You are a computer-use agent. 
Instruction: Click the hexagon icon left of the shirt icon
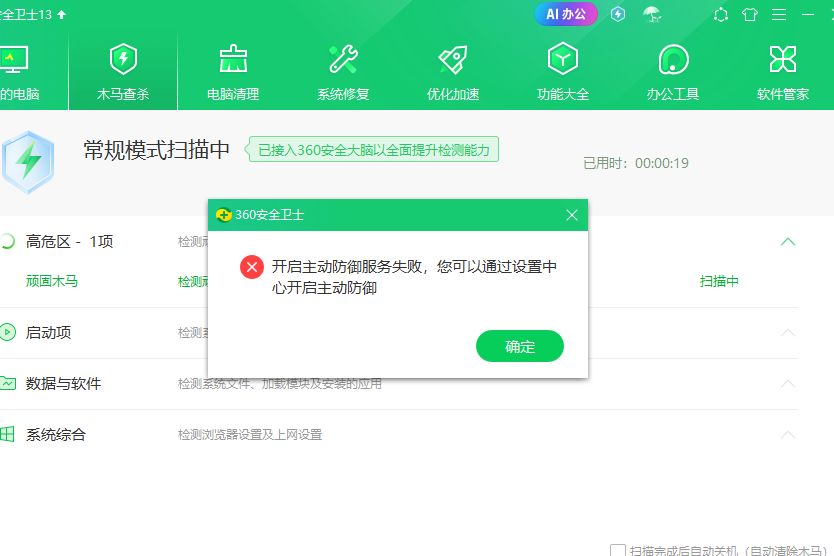point(721,14)
